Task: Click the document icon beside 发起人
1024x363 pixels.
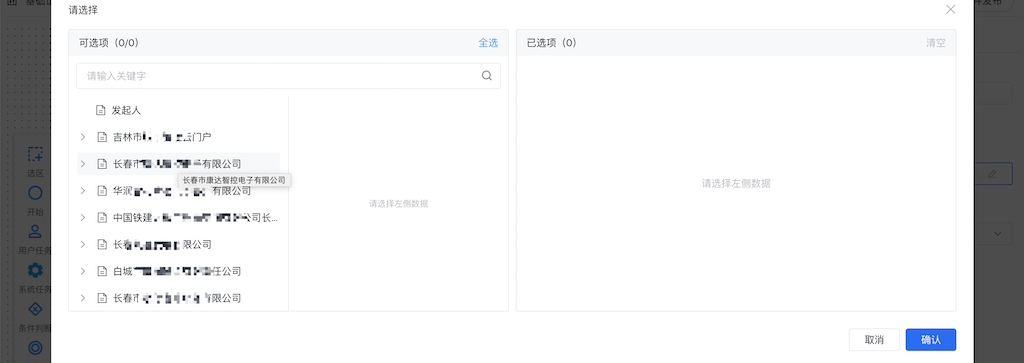Action: (101, 110)
